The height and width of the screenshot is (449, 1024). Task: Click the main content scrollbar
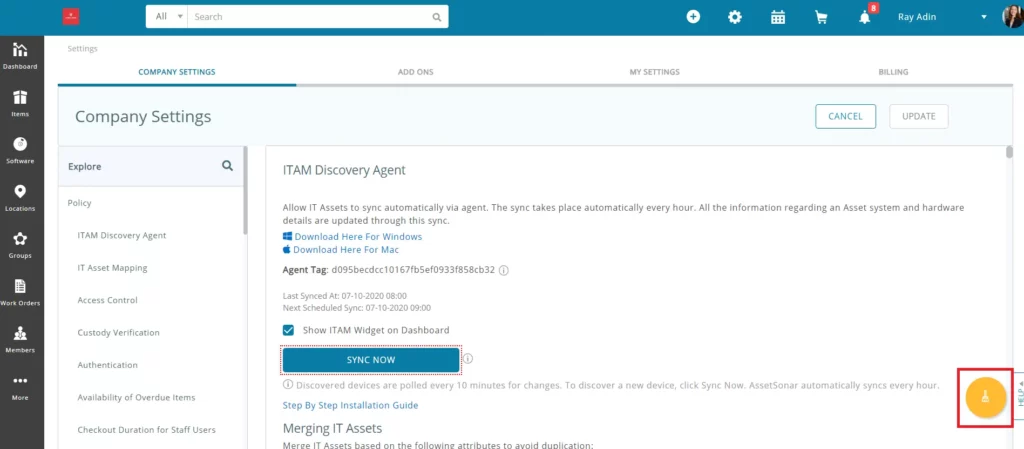(1009, 152)
